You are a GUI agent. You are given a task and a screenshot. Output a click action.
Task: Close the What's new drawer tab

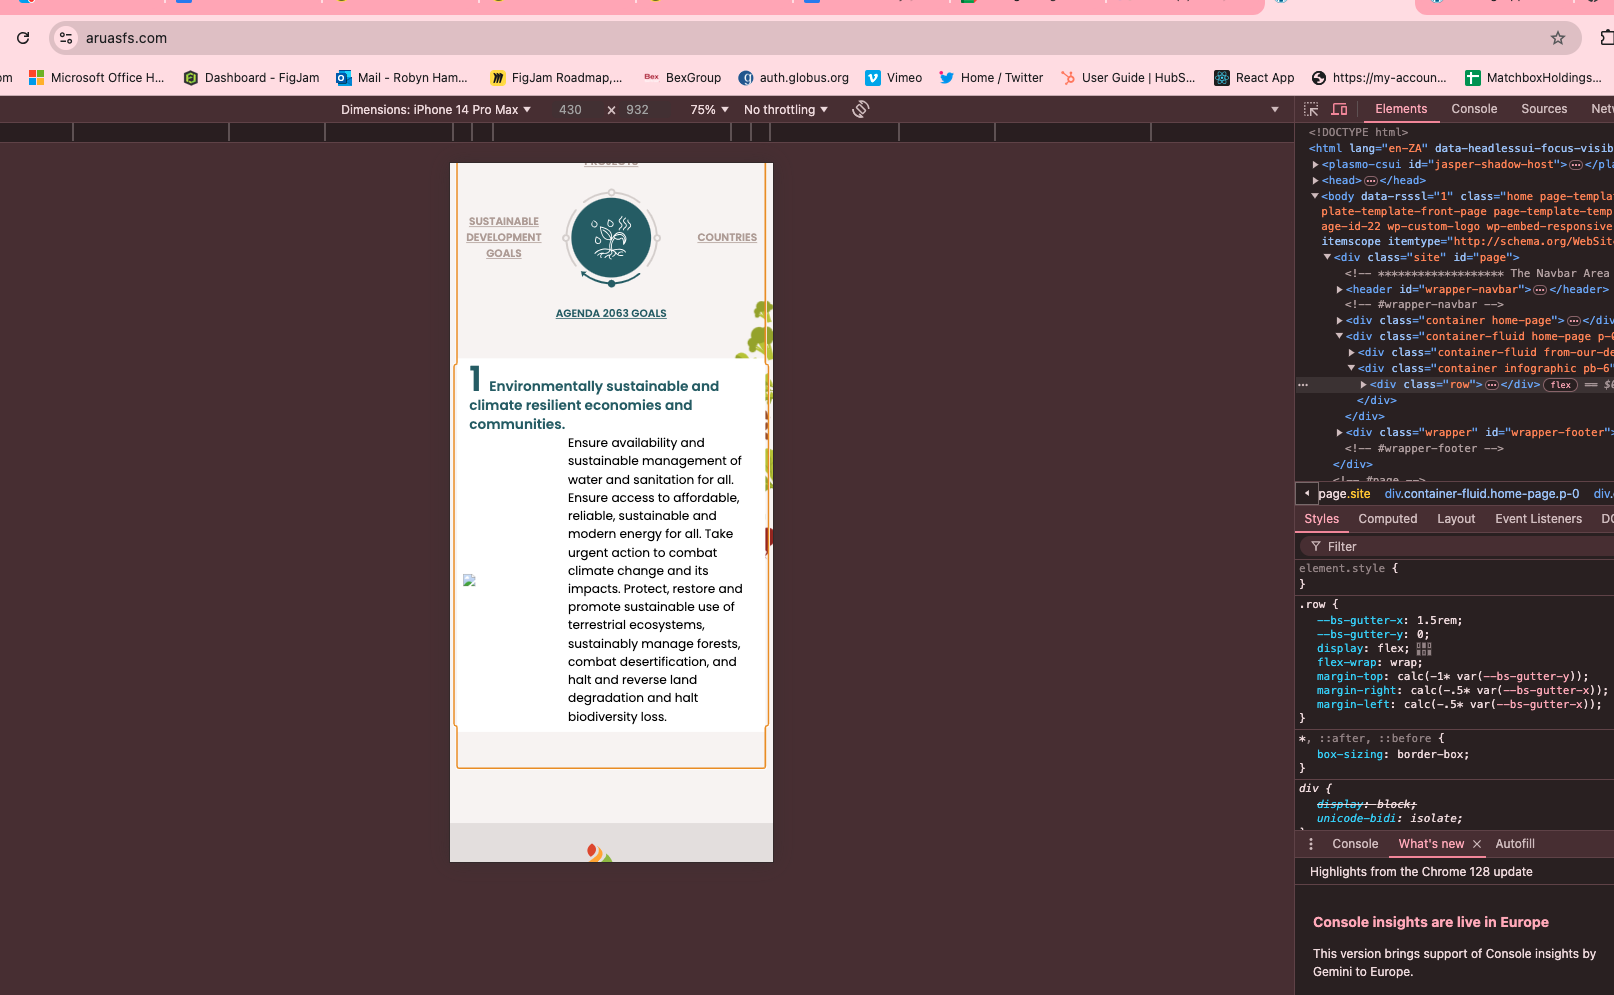click(1477, 844)
